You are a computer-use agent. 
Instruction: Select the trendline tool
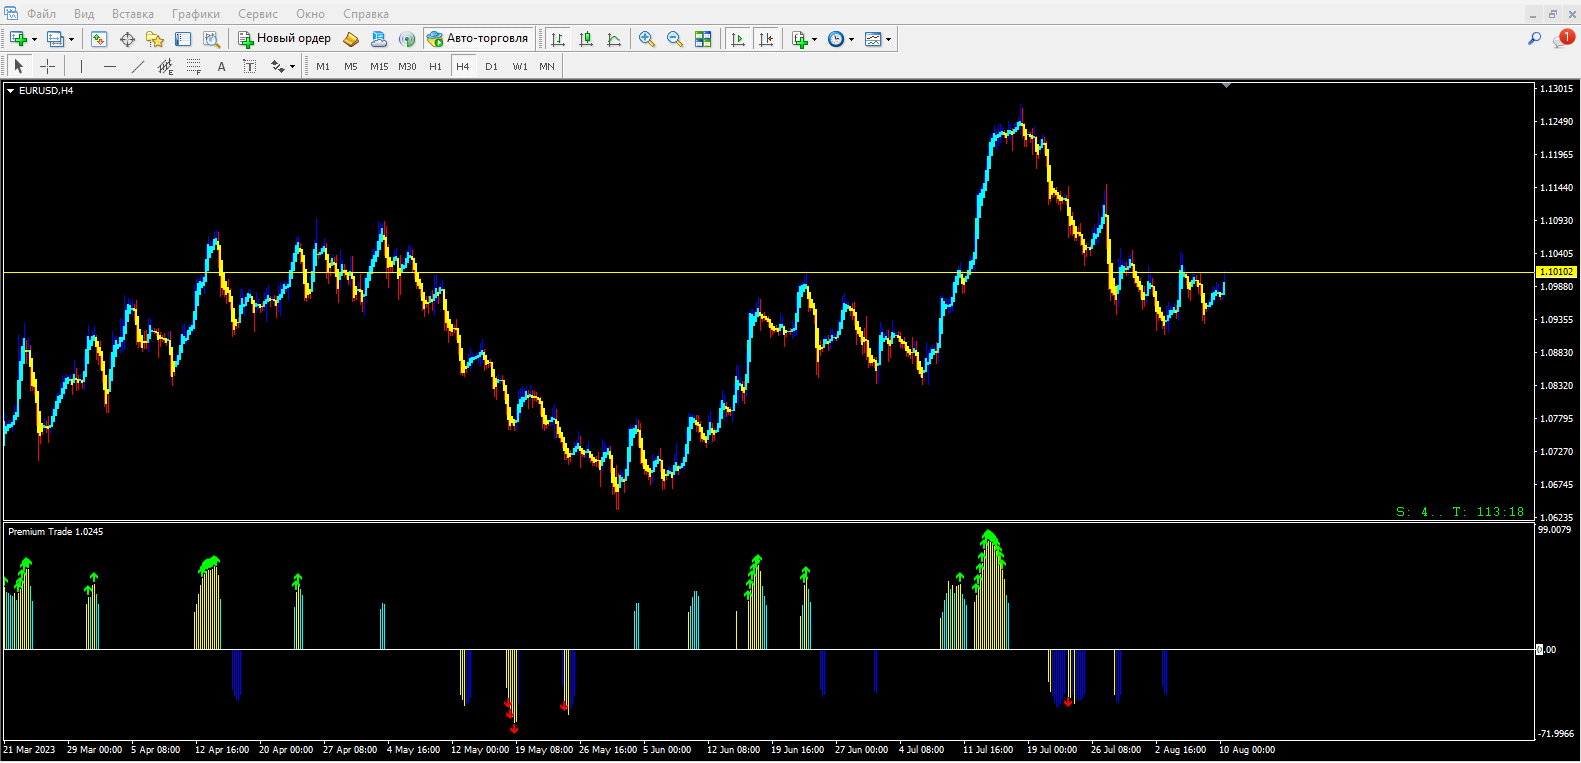[x=138, y=66]
